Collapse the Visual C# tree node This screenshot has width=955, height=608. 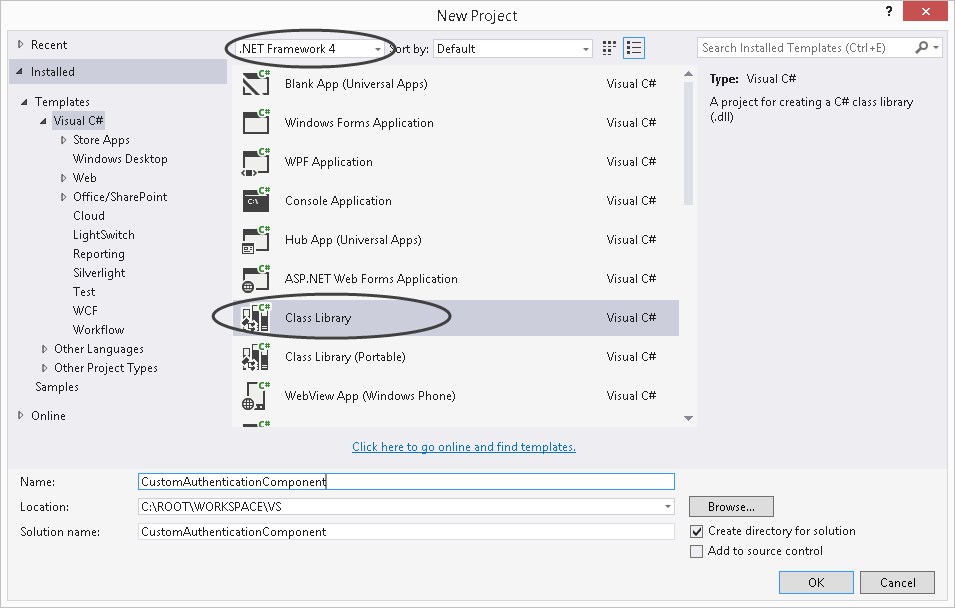click(x=43, y=121)
